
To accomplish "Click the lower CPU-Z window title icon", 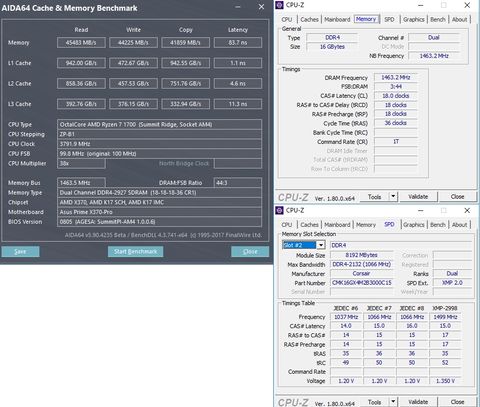I will pyautogui.click(x=279, y=210).
